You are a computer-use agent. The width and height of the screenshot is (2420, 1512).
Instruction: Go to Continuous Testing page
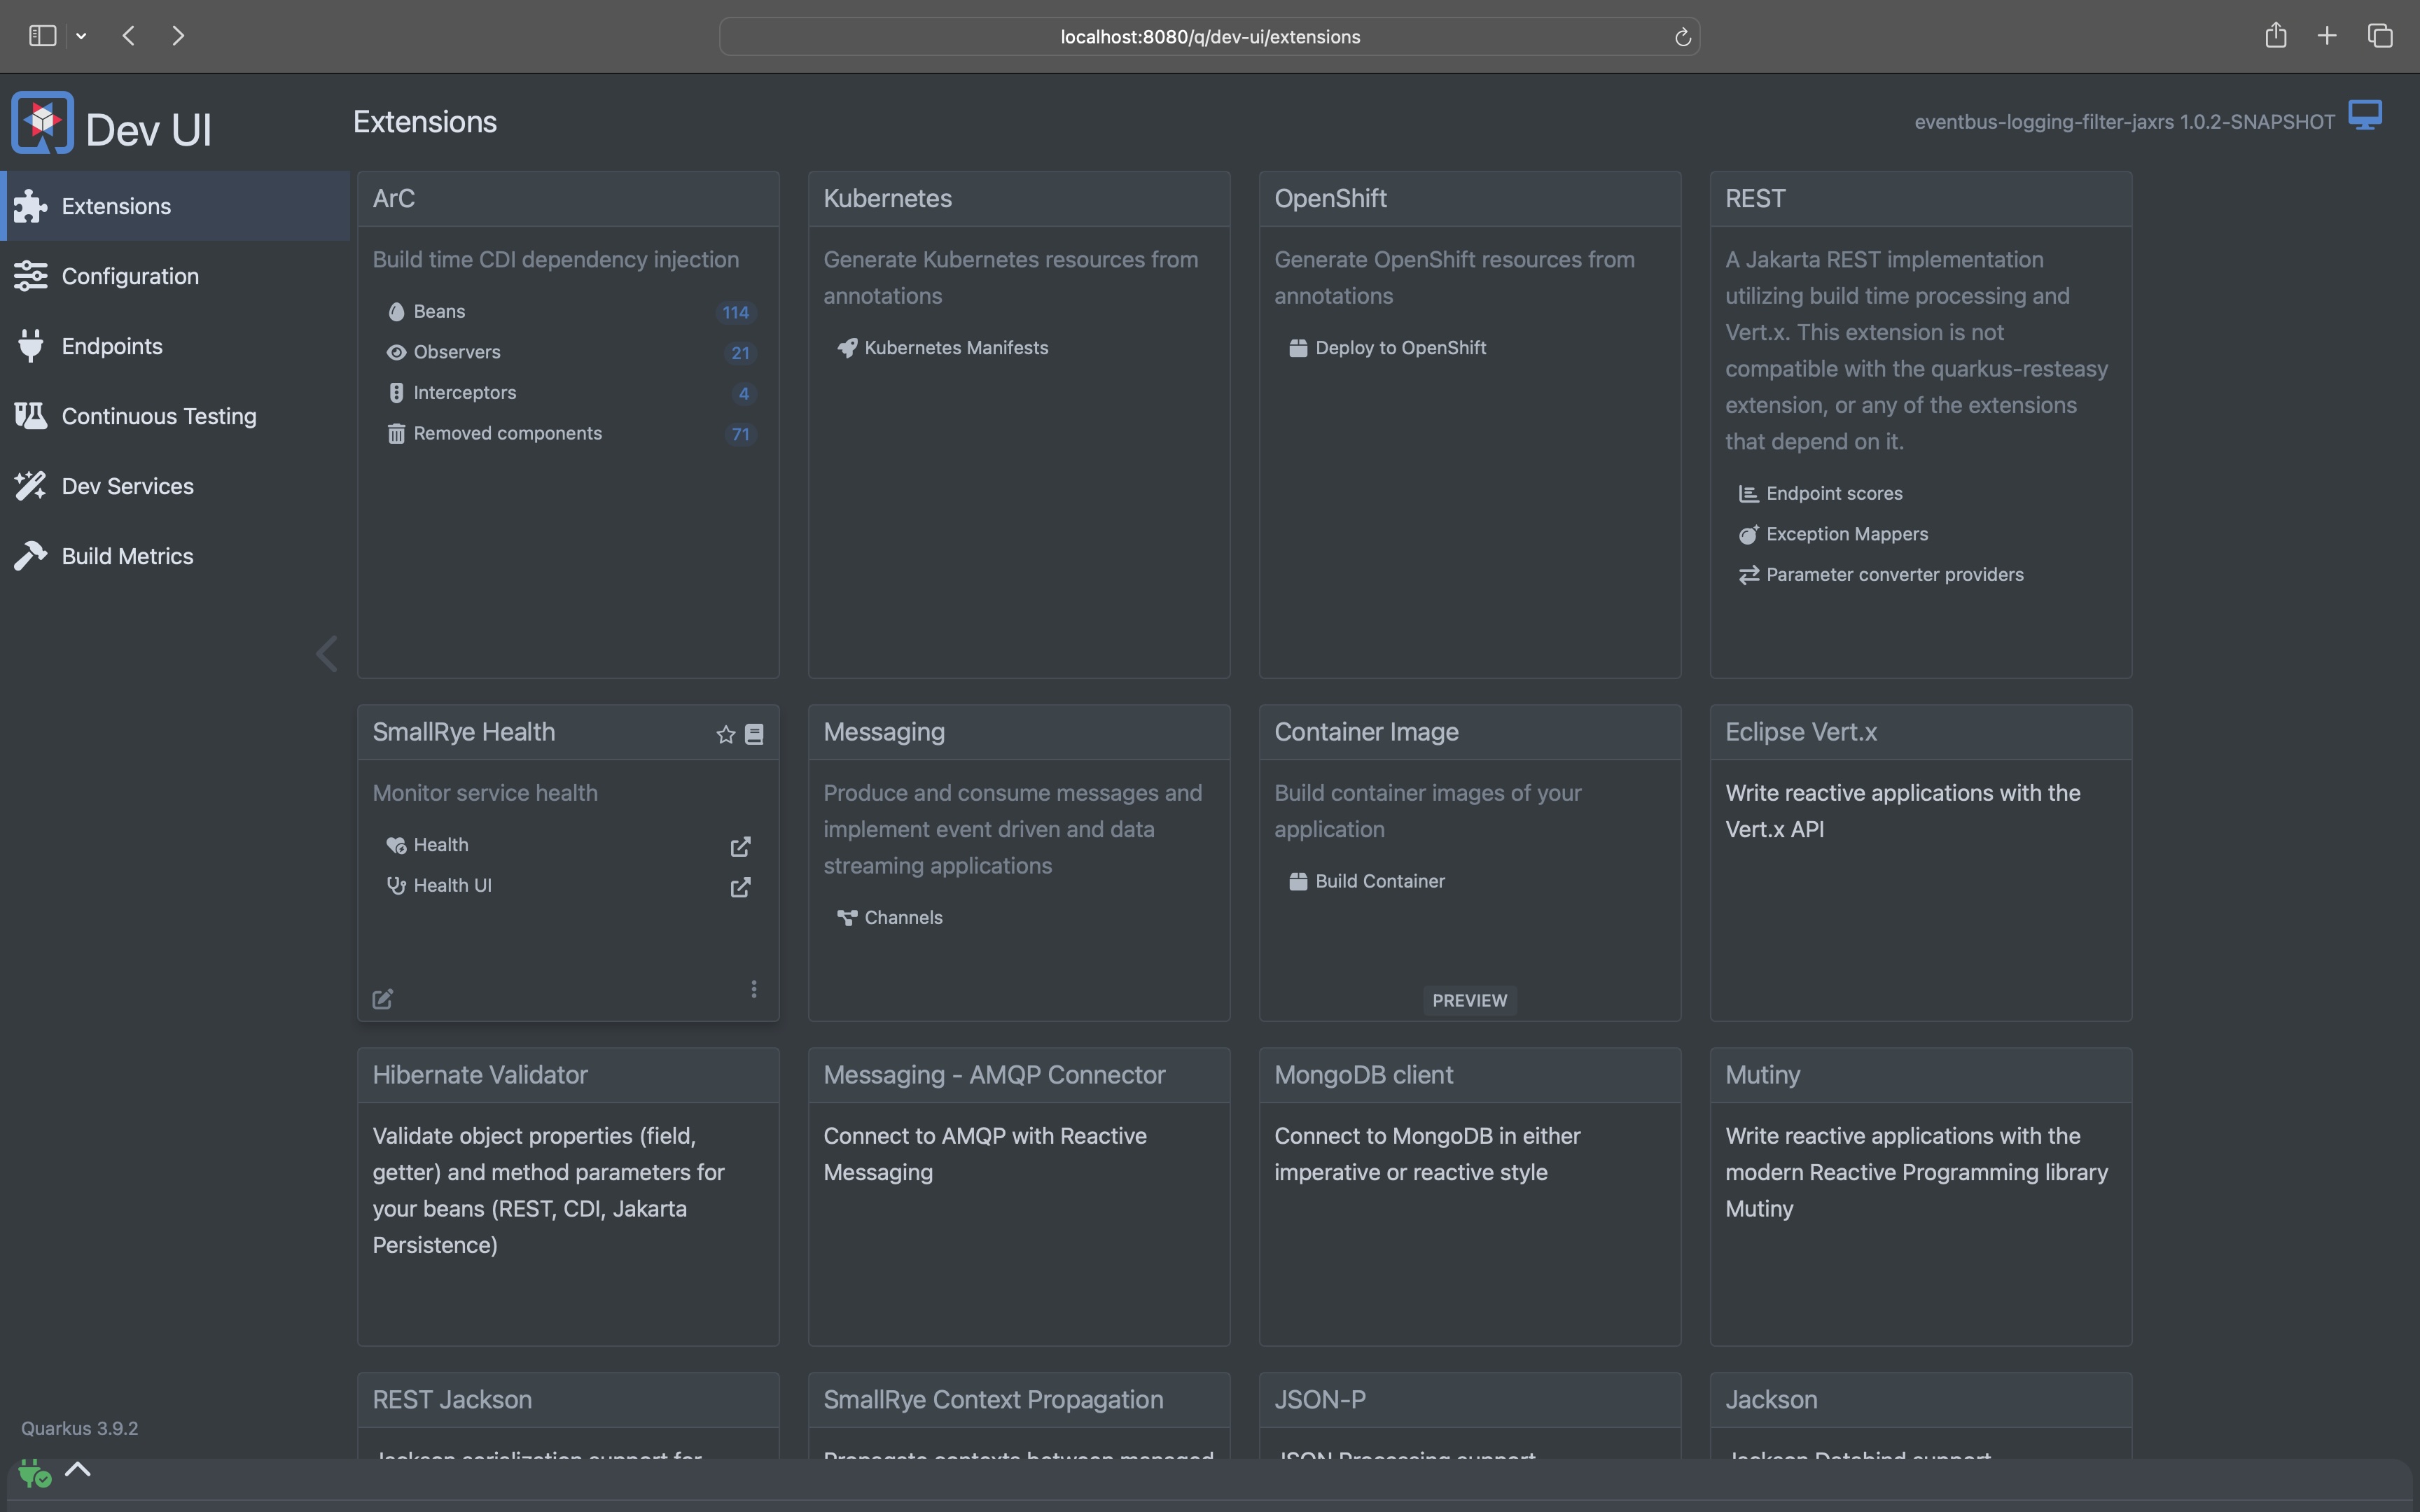[158, 416]
